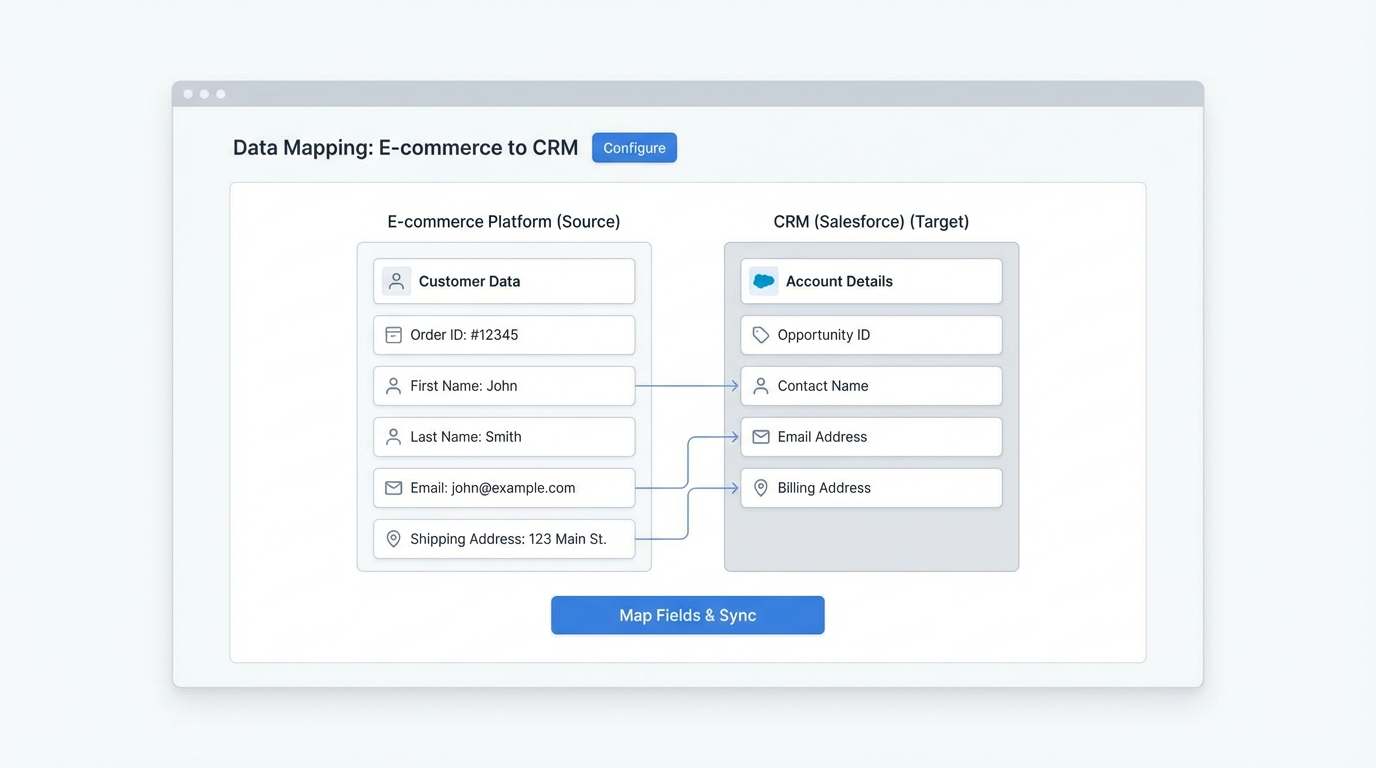This screenshot has width=1376, height=768.
Task: Click the tag icon next to Opportunity ID
Action: [x=761, y=334]
